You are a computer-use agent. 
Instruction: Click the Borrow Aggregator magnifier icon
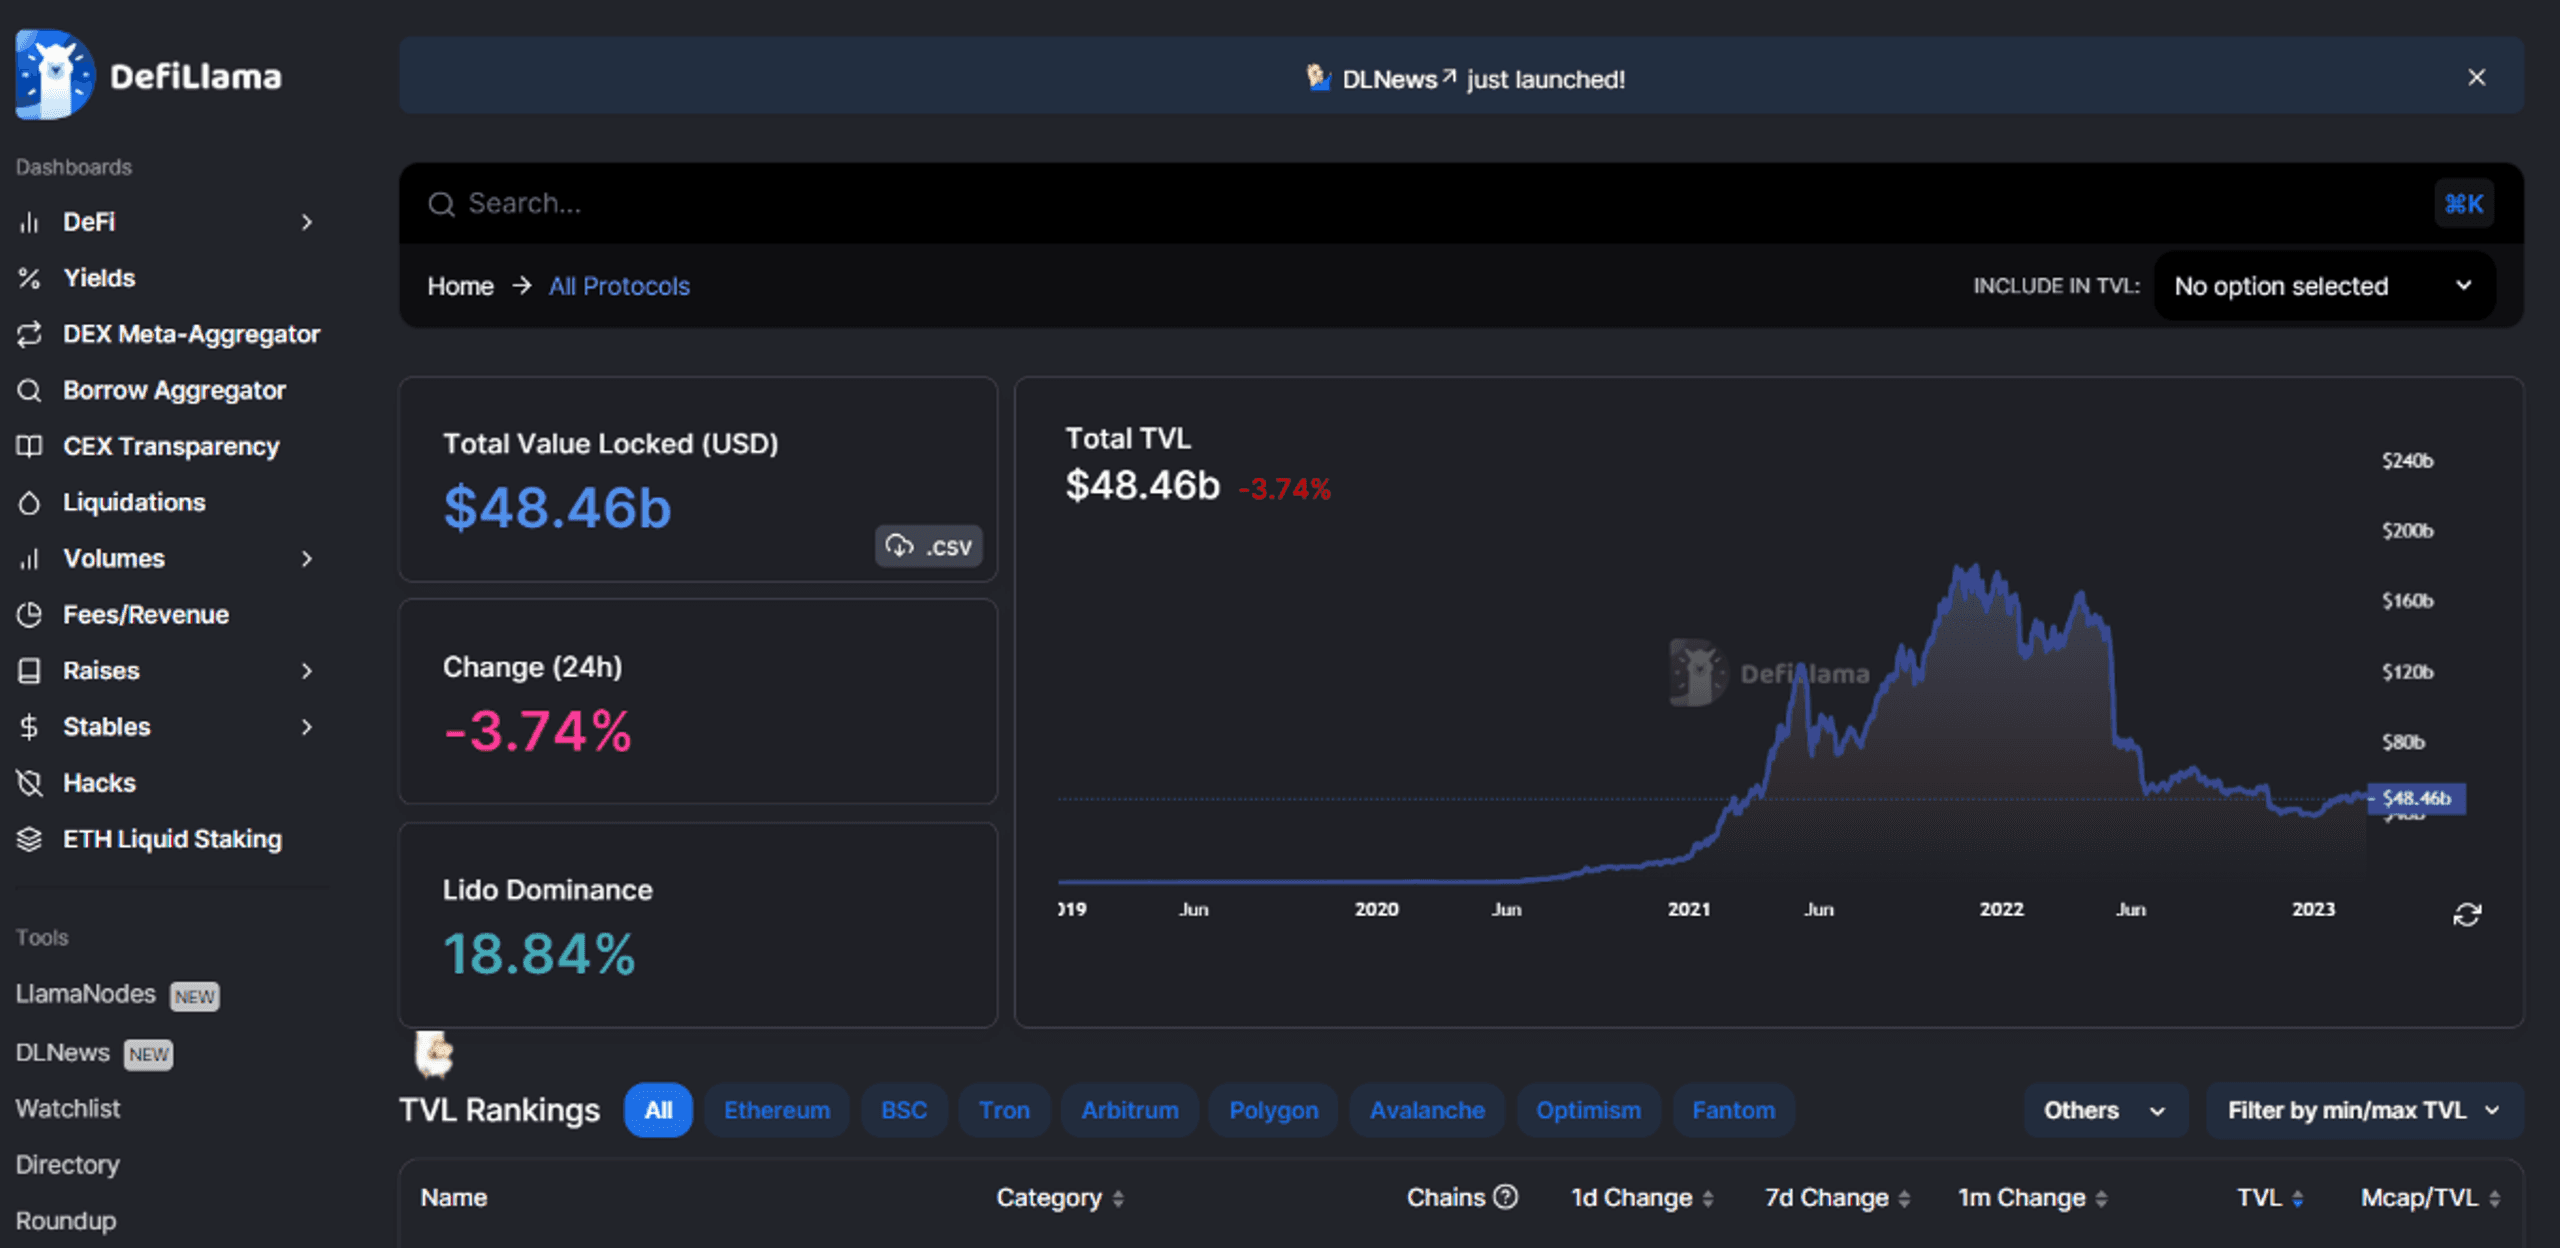[29, 390]
